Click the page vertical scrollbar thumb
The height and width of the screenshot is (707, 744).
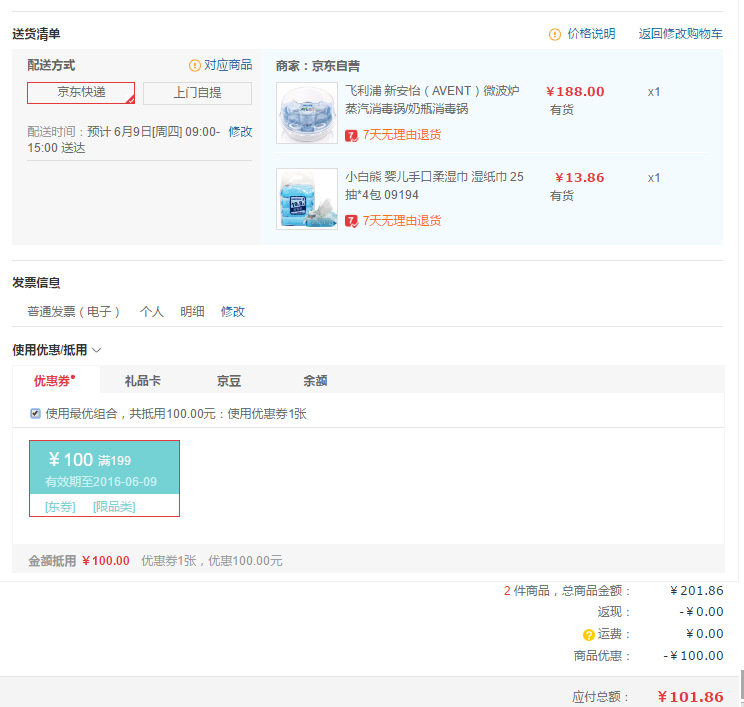pos(742,684)
